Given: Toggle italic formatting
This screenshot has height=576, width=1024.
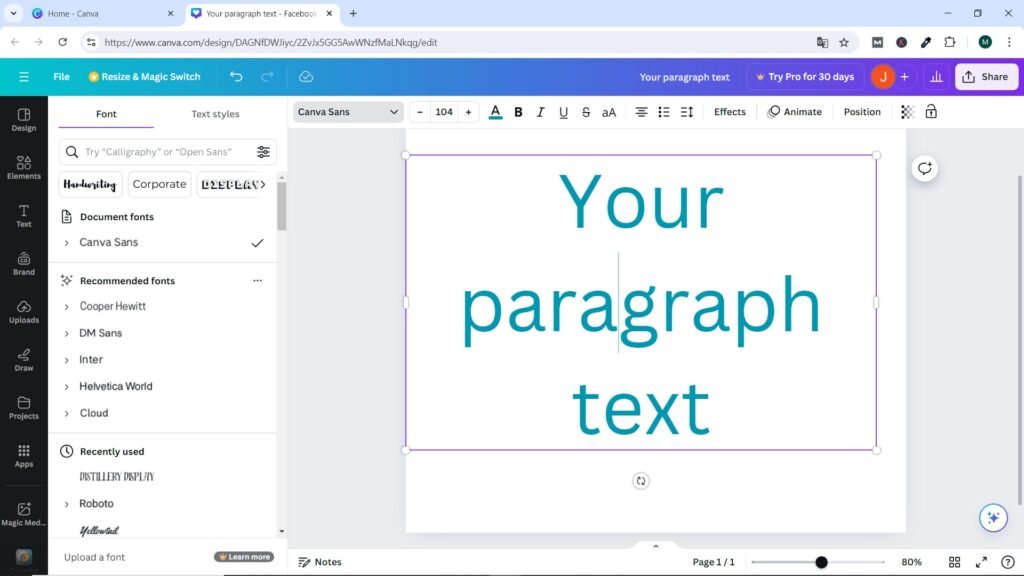Looking at the screenshot, I should pos(541,112).
